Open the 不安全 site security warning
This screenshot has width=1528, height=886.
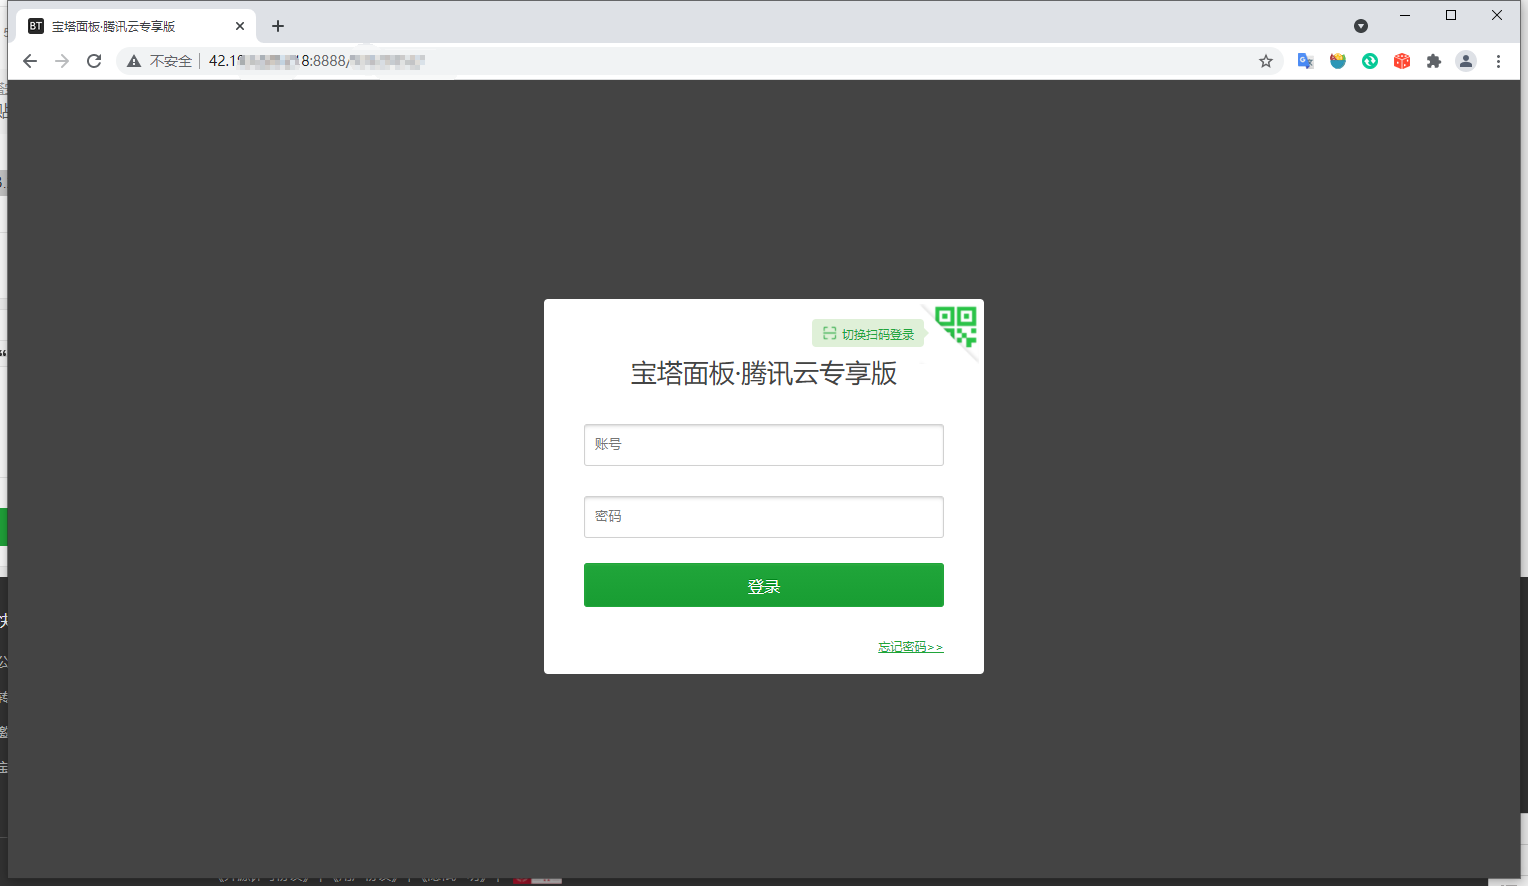[160, 61]
